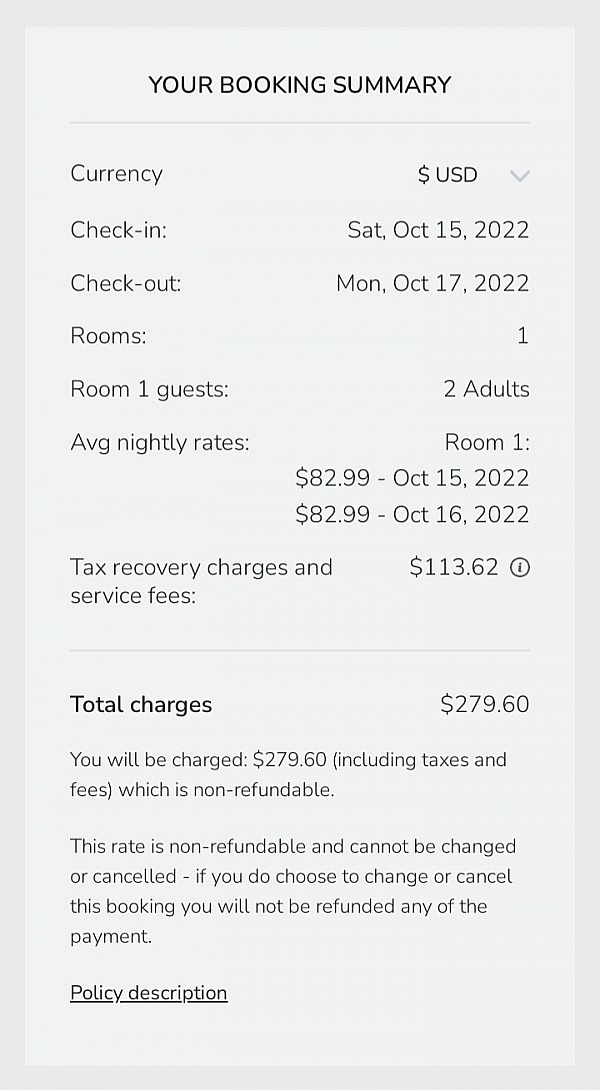This screenshot has width=600, height=1090.
Task: Click the downward arrow on the Currency row
Action: [x=519, y=175]
